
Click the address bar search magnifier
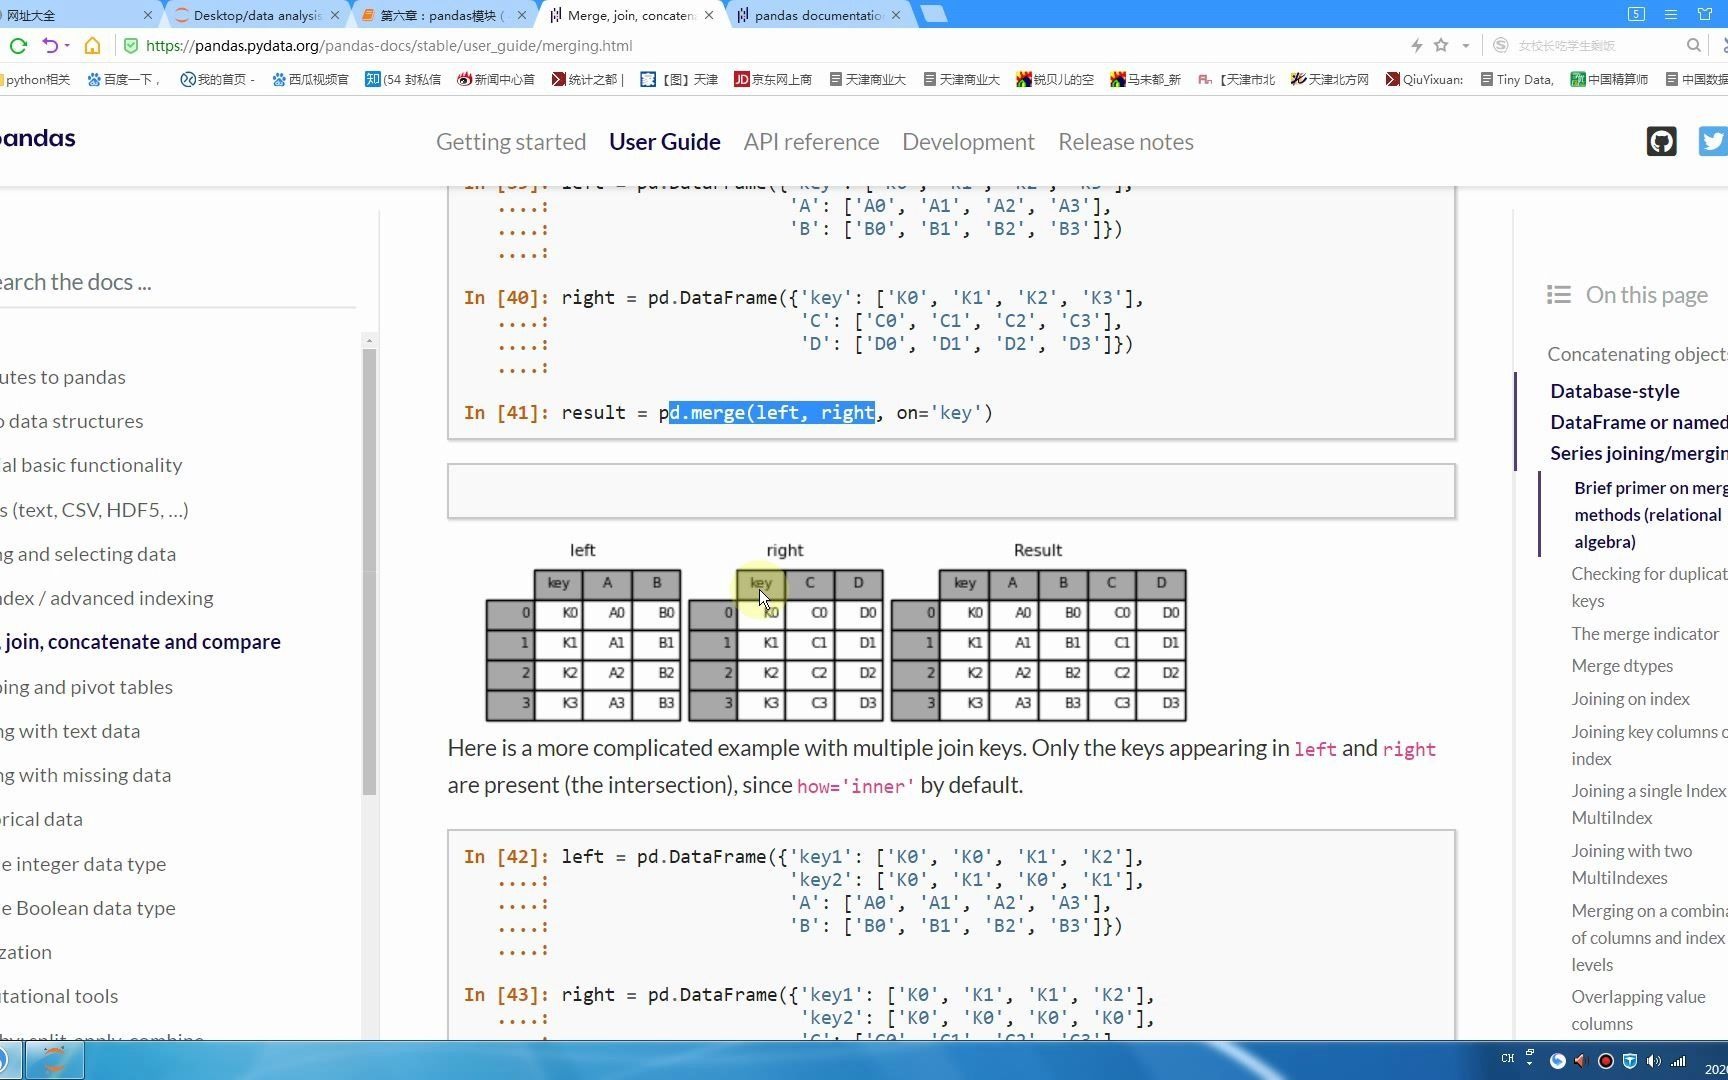point(1693,45)
